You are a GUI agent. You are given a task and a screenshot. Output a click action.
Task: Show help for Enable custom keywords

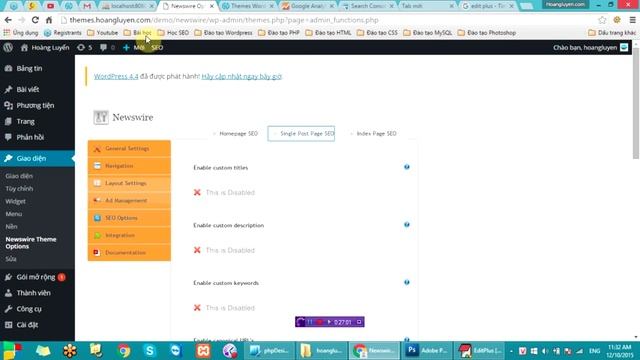click(x=407, y=282)
